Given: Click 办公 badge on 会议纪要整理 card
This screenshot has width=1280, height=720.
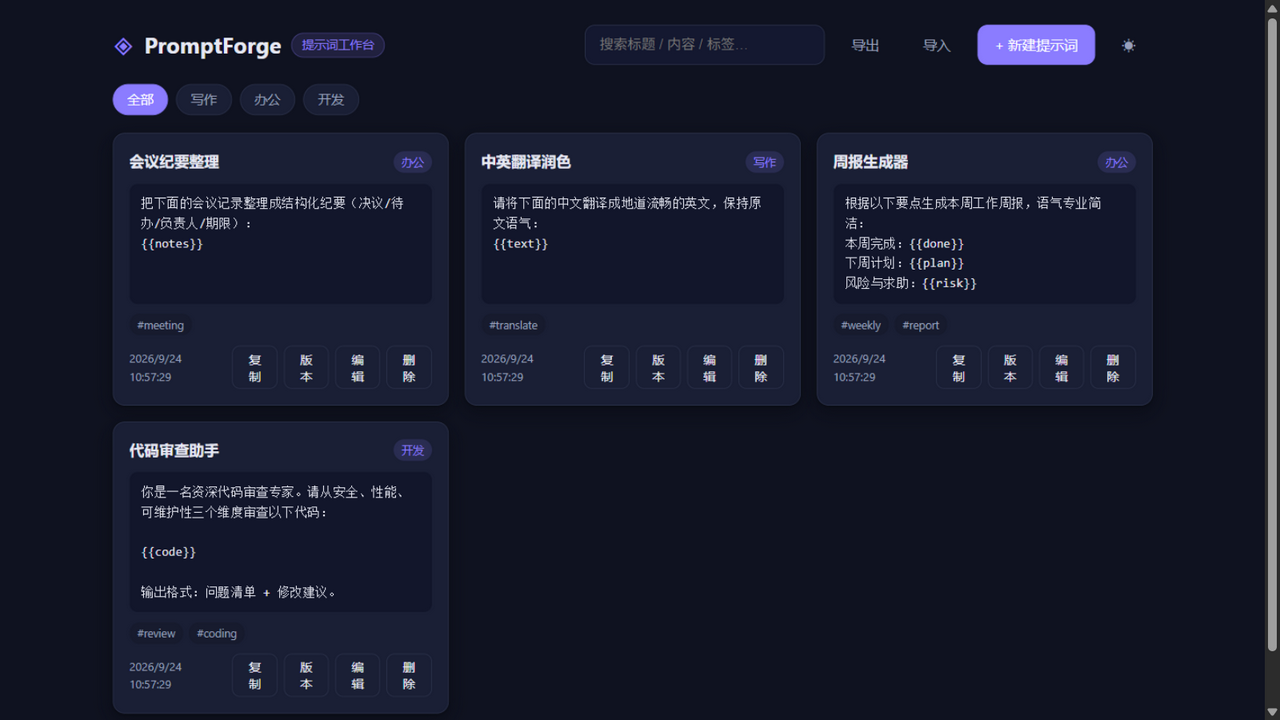Looking at the screenshot, I should [413, 162].
